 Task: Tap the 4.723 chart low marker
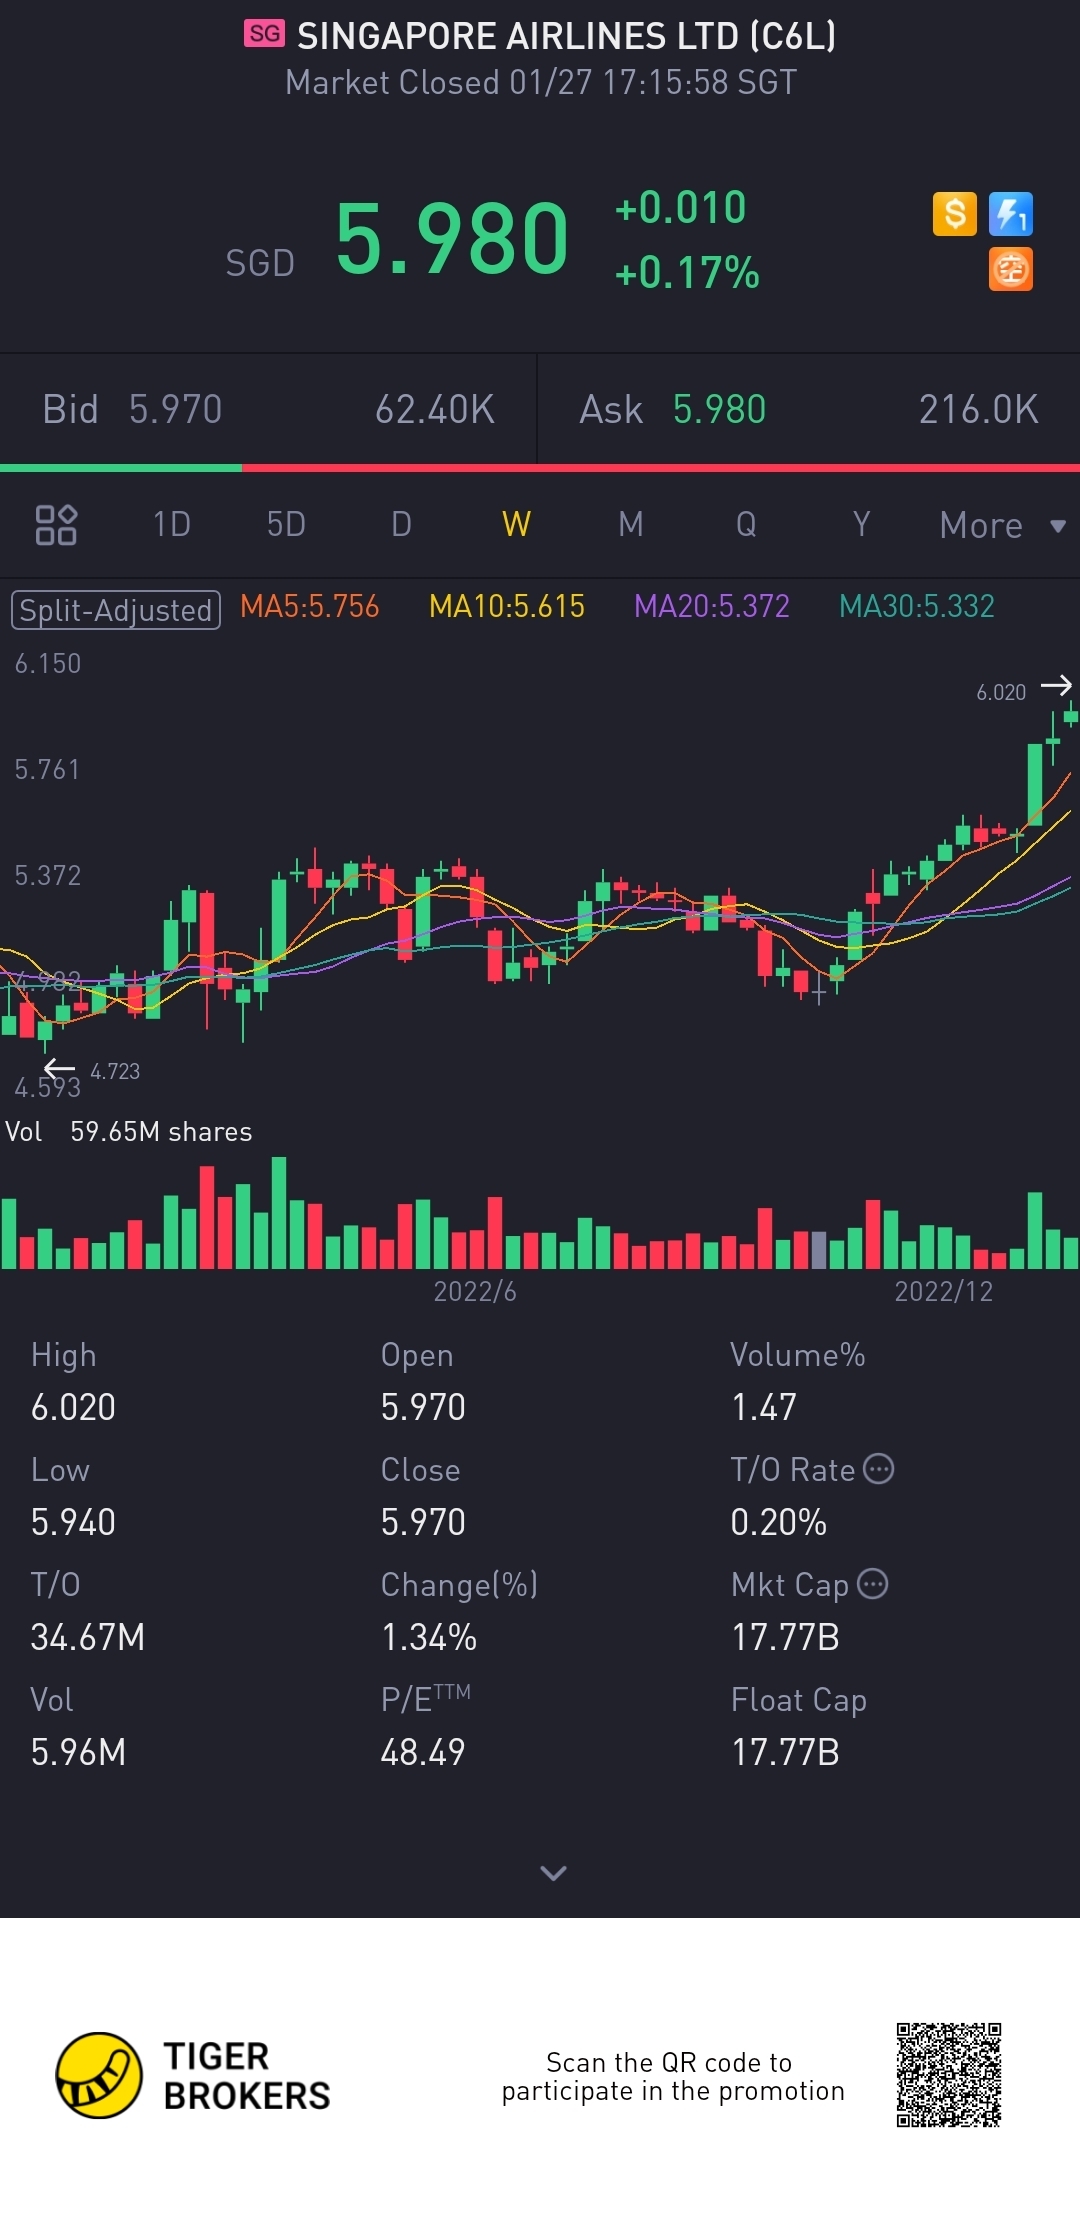(x=115, y=1071)
